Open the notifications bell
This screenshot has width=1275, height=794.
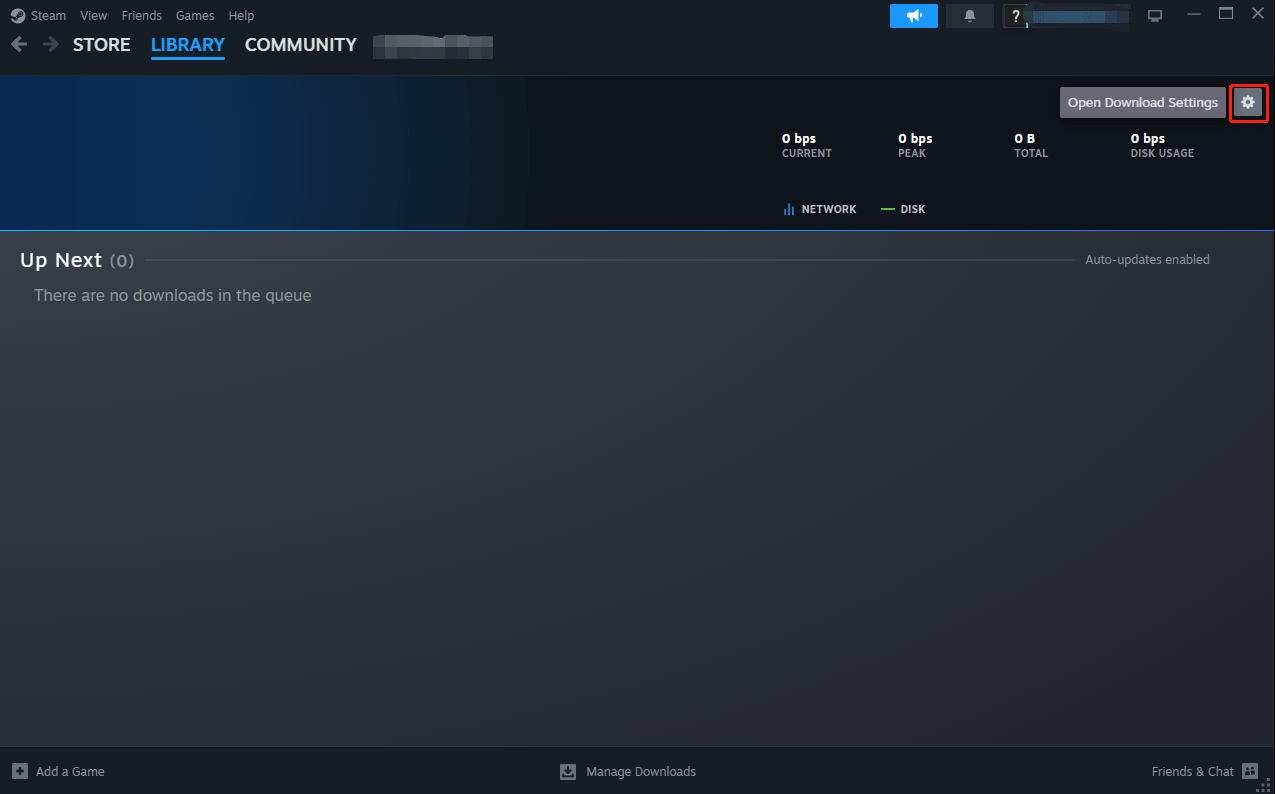point(969,16)
